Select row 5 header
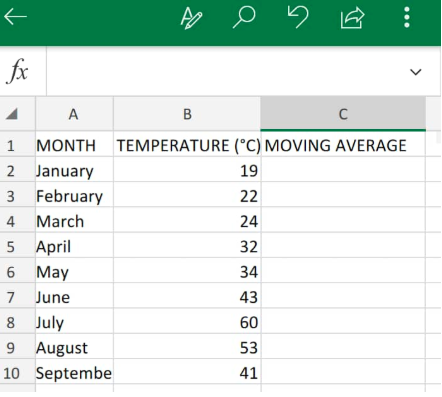Screen dimensions: 442x397 coord(11,247)
